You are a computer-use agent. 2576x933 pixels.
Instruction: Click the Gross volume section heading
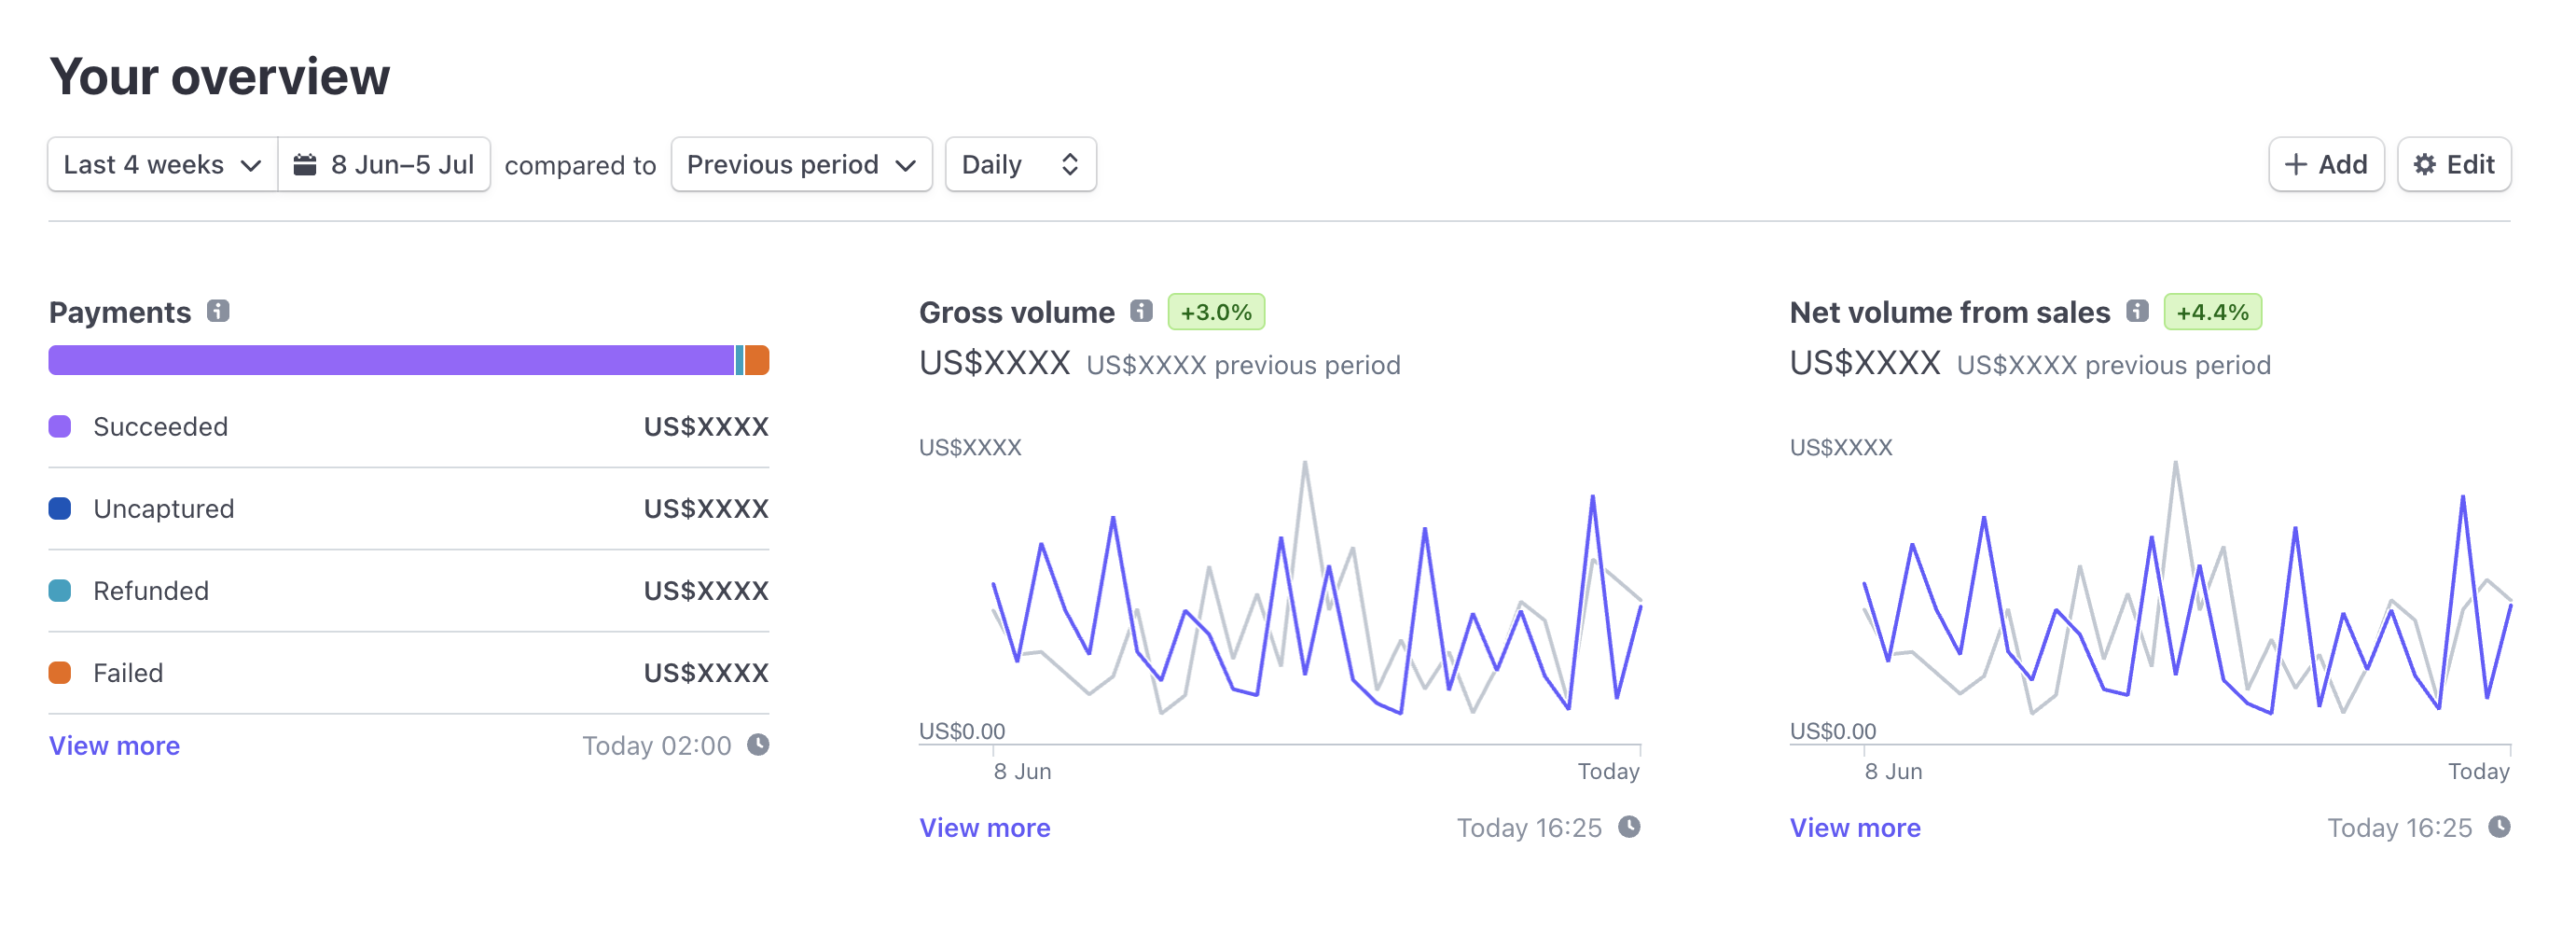click(x=1016, y=311)
